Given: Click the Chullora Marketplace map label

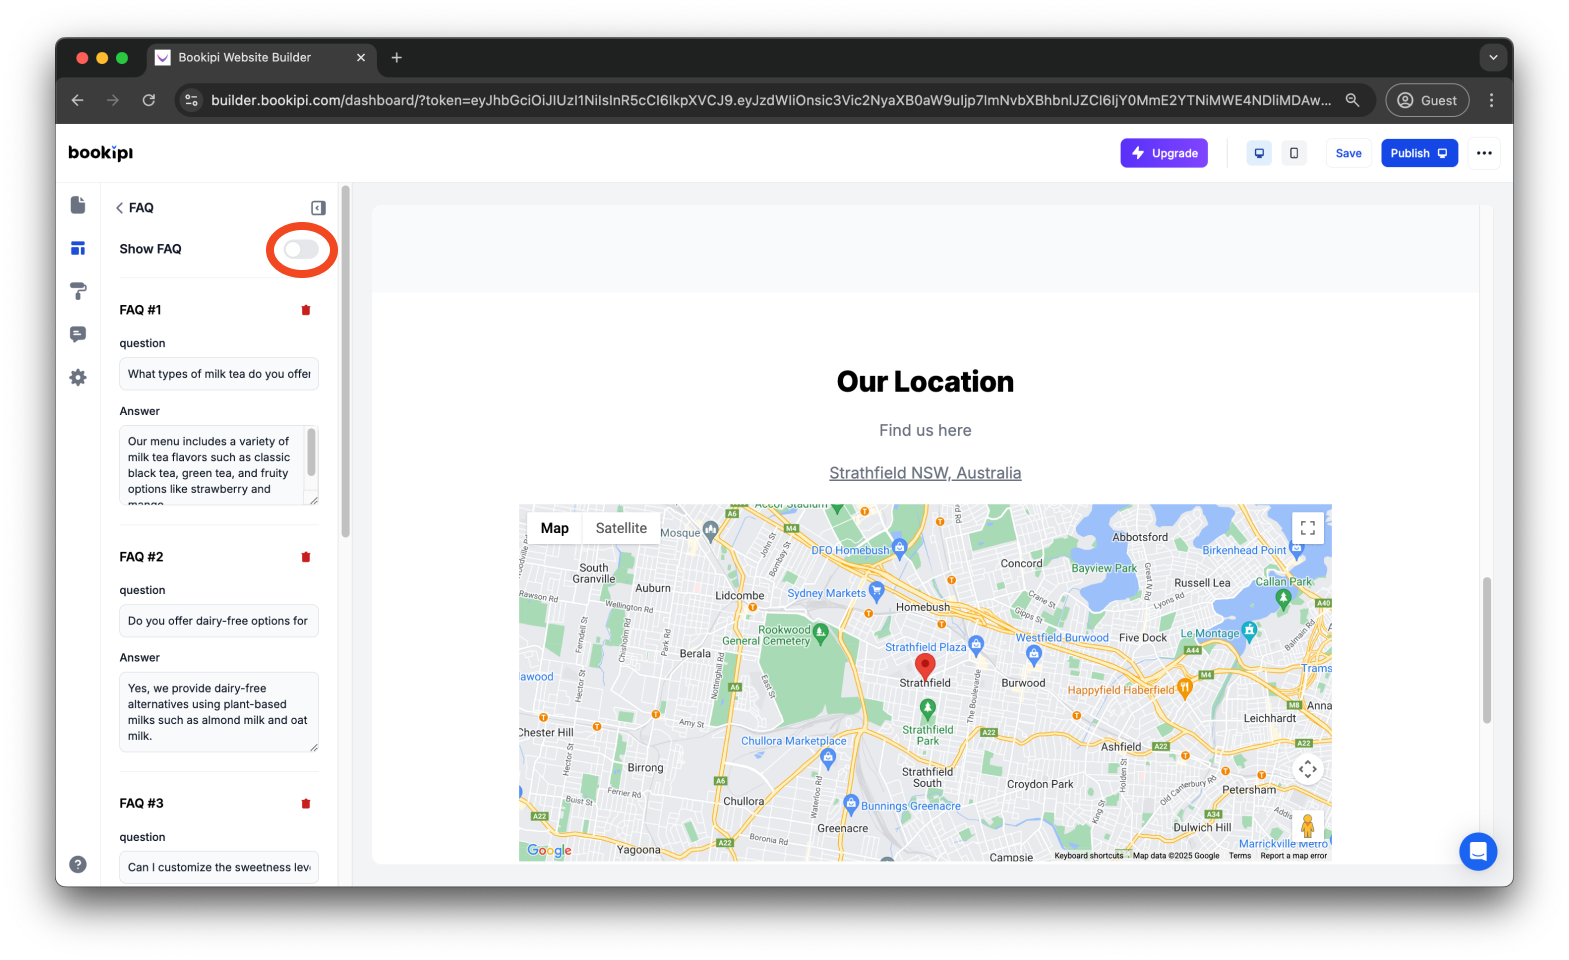Looking at the screenshot, I should click(794, 741).
